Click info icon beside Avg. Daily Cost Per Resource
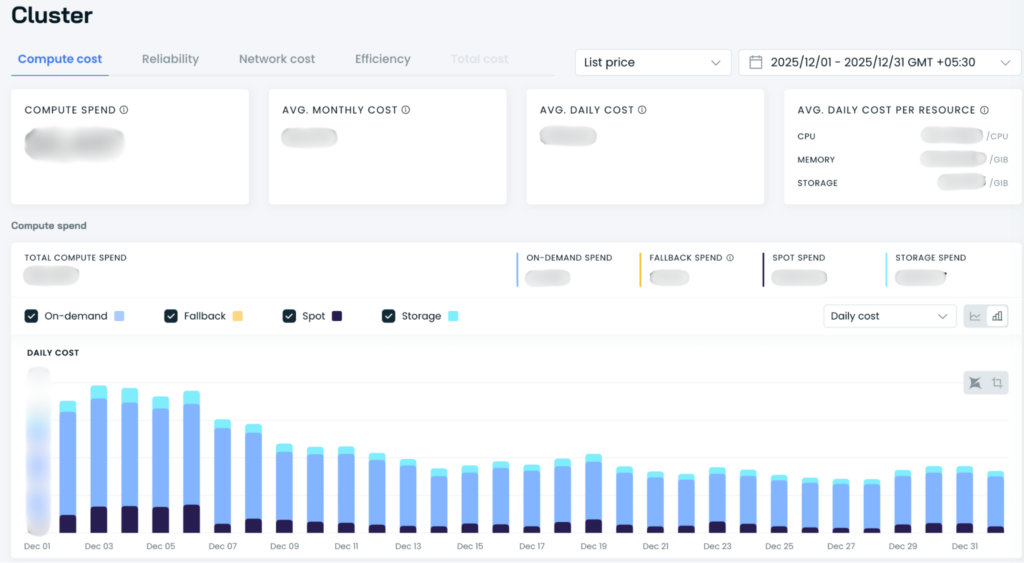1024x563 pixels. 984,110
